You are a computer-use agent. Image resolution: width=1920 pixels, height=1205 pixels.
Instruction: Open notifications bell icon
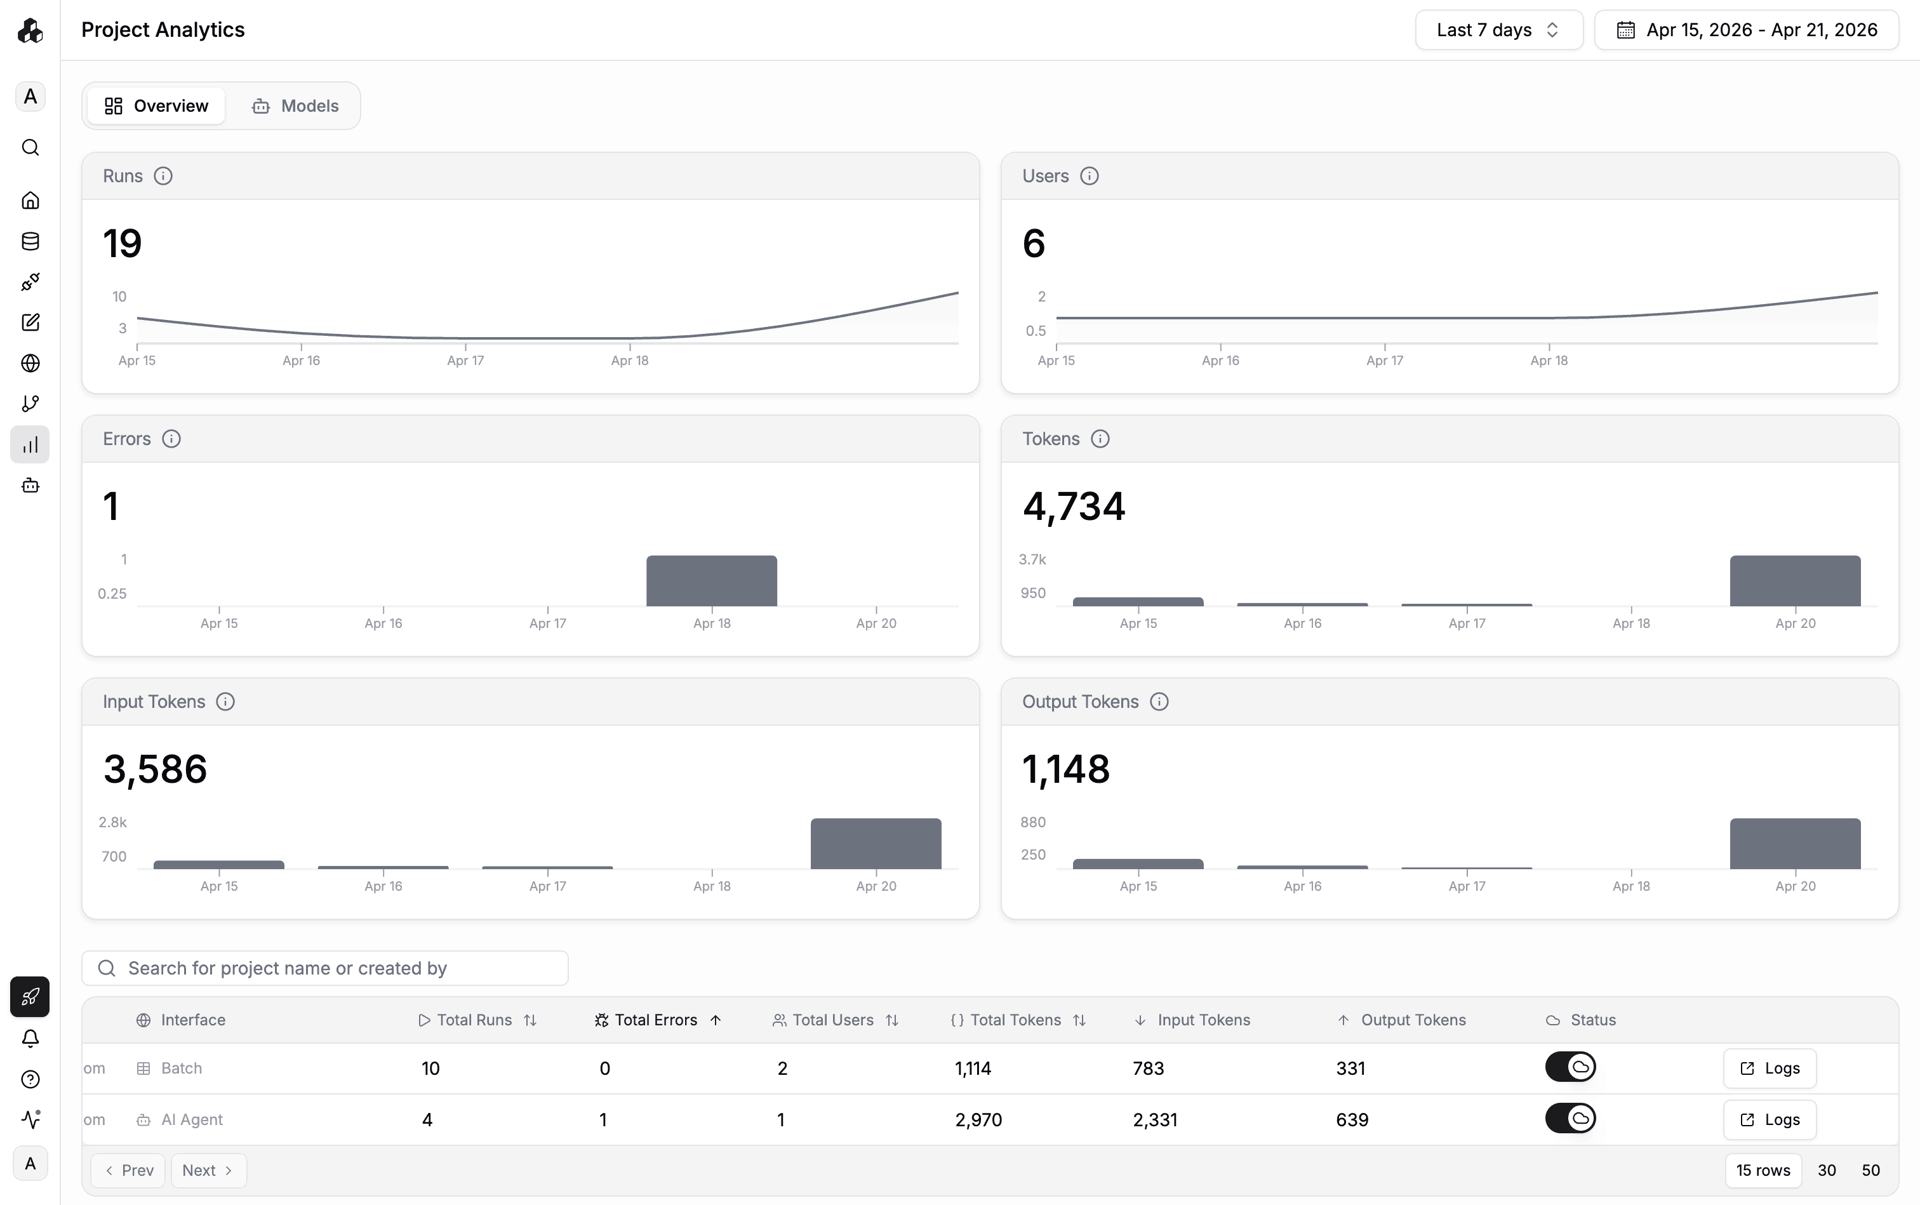[30, 1038]
